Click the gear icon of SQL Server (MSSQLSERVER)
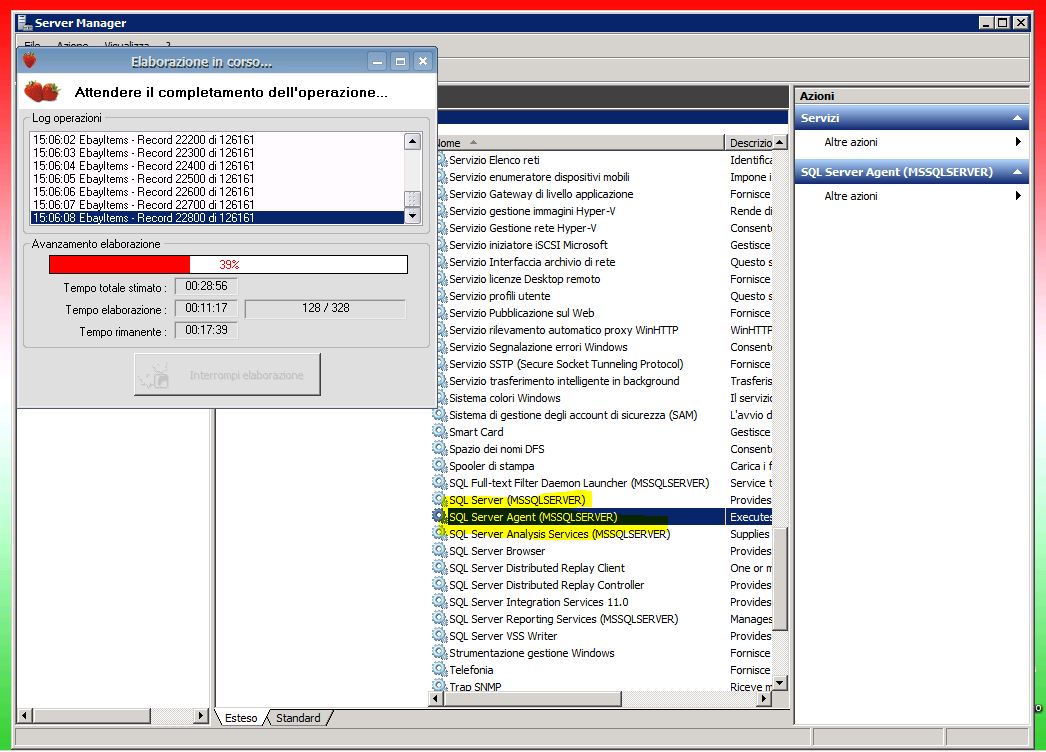The width and height of the screenshot is (1046, 752). click(439, 500)
